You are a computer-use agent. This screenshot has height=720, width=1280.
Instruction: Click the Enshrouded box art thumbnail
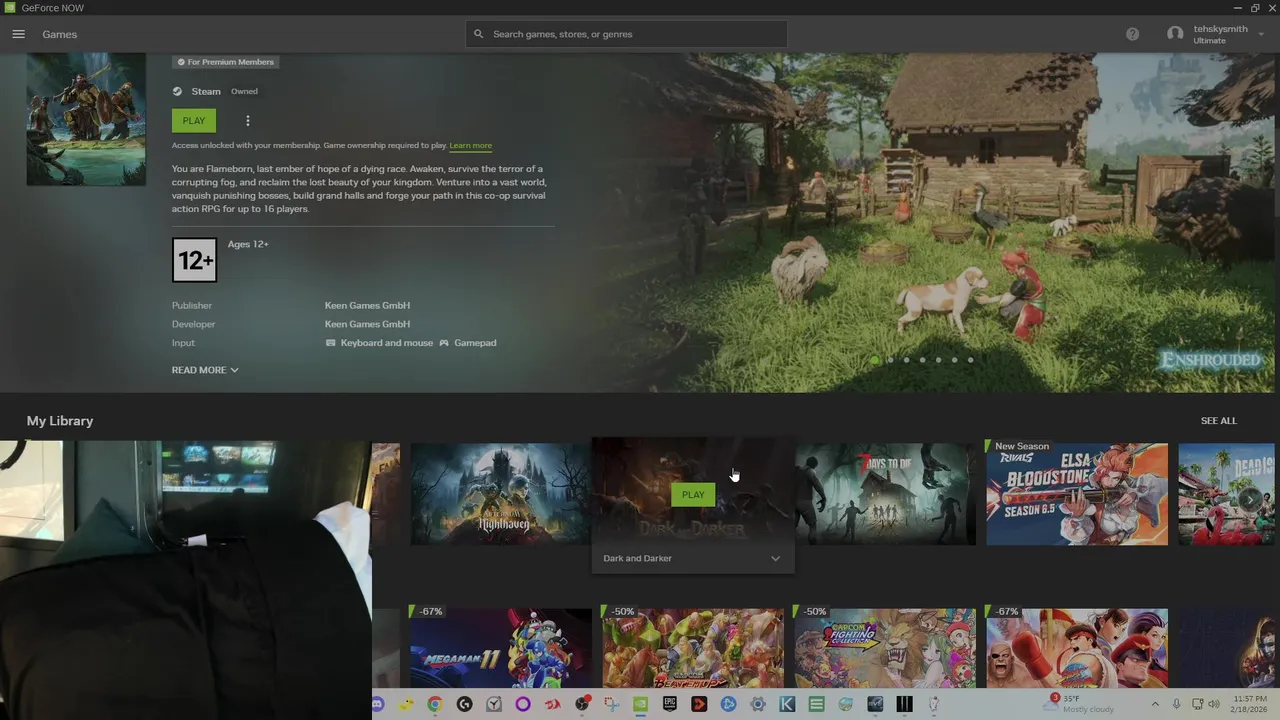pos(86,119)
